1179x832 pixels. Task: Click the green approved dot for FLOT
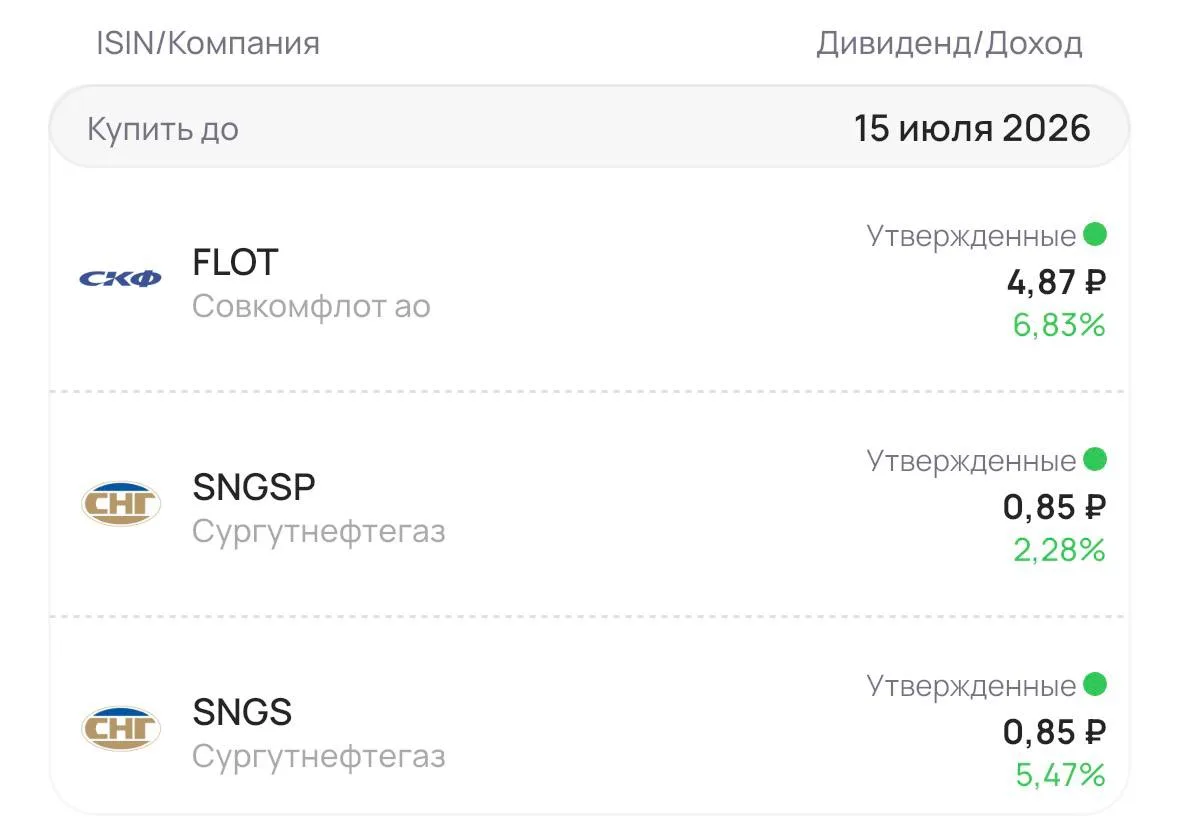click(x=1095, y=234)
